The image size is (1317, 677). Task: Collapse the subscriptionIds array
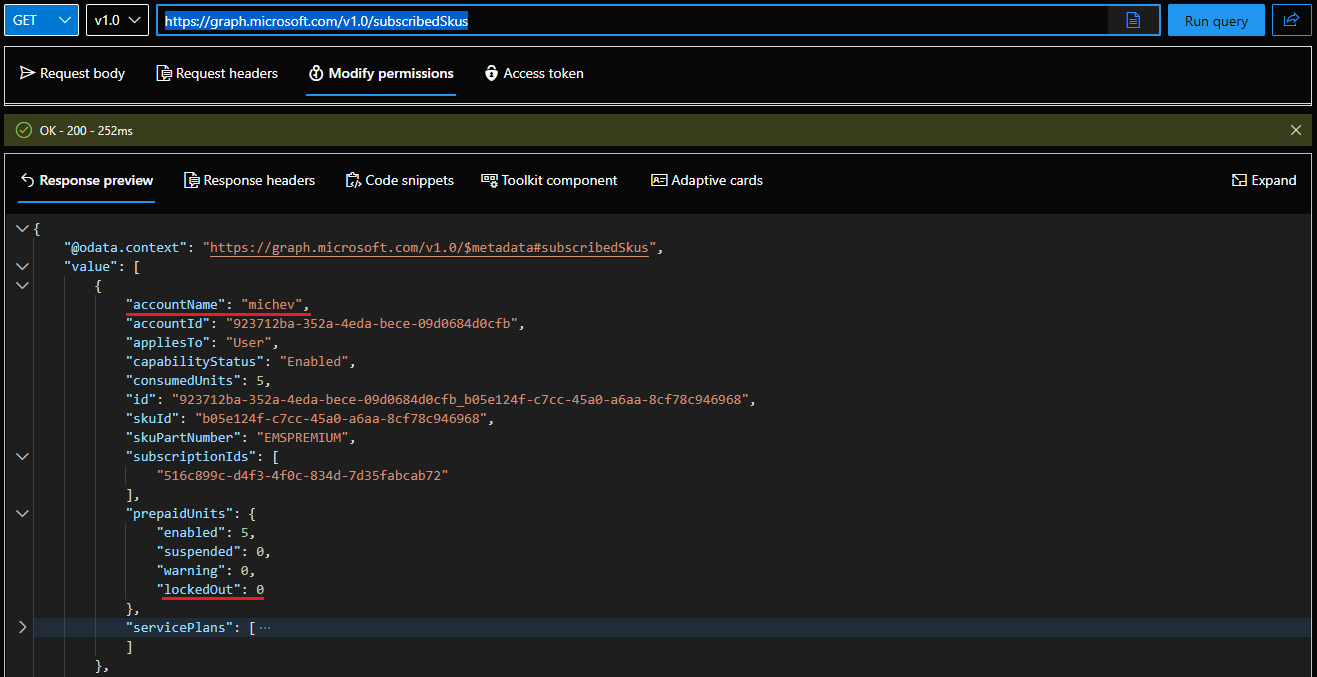(x=23, y=456)
